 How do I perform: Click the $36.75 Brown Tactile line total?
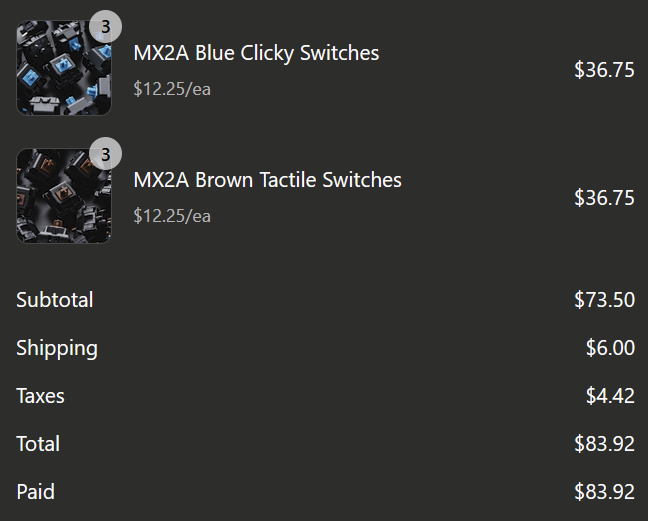click(x=604, y=198)
